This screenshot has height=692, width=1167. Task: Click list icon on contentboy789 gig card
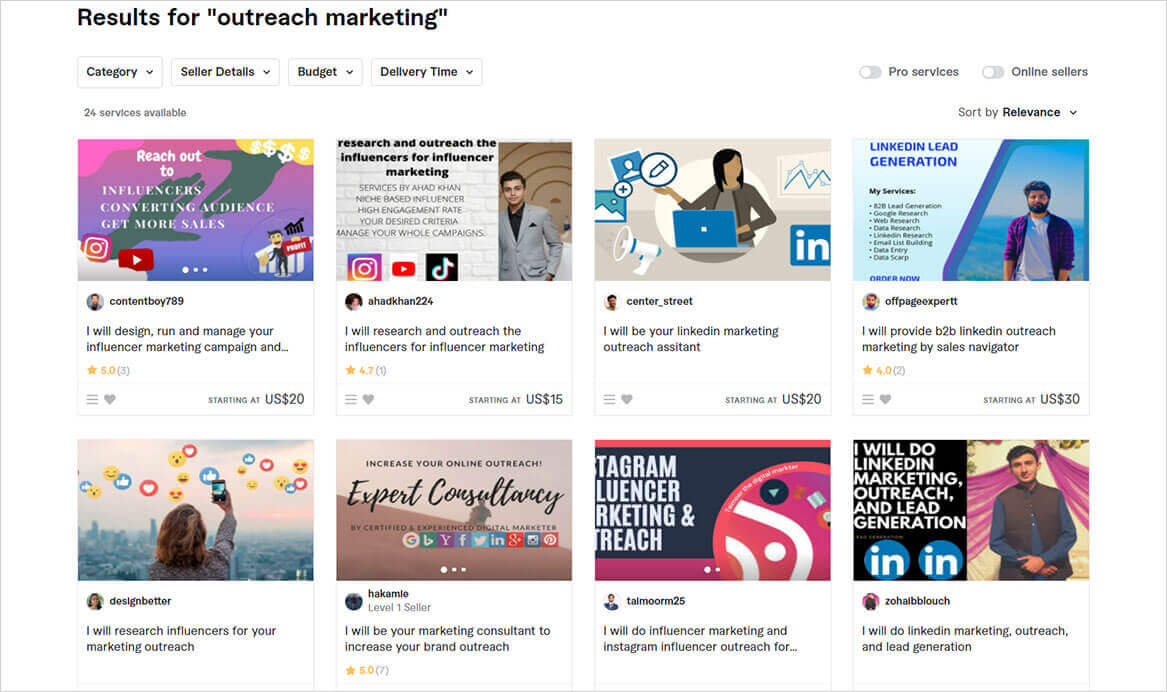point(92,399)
